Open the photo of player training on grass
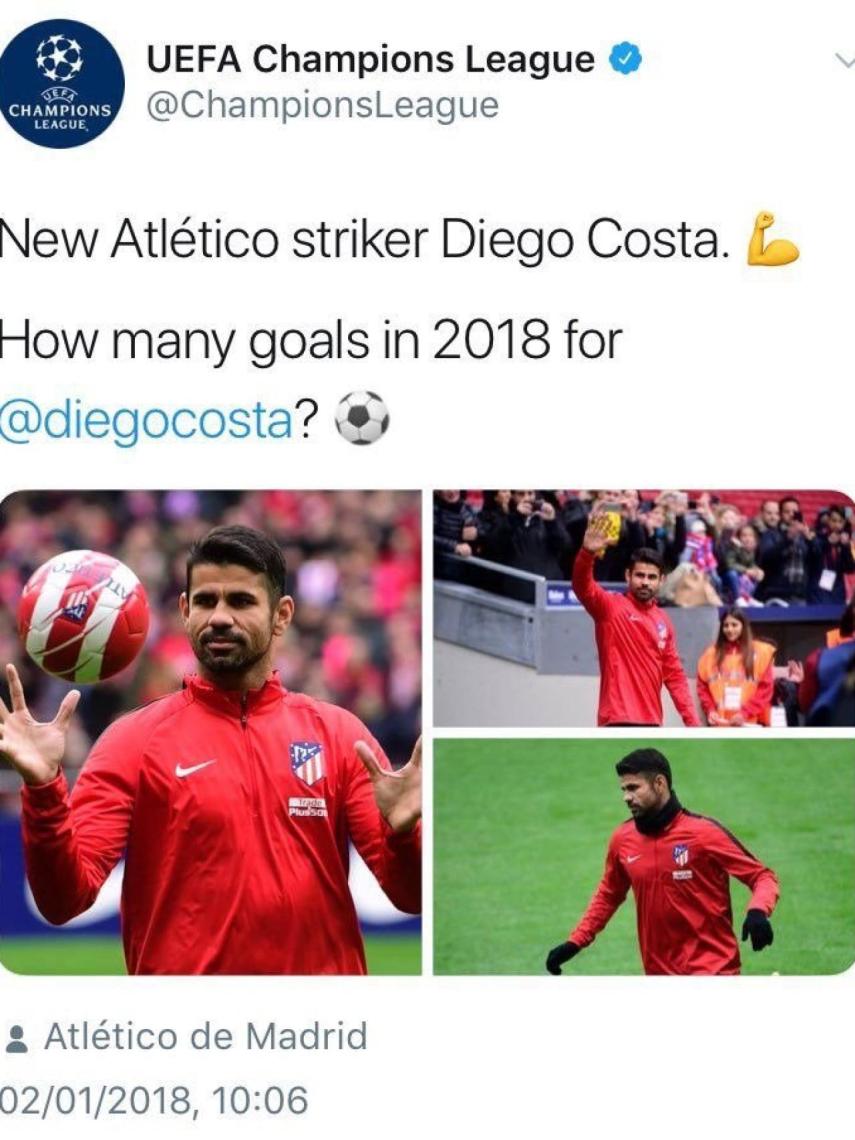The image size is (855, 1140). coord(644,857)
